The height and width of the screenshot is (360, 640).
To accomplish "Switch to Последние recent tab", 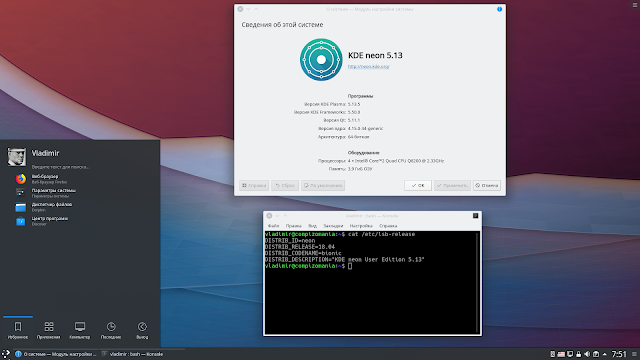I will click(x=111, y=330).
